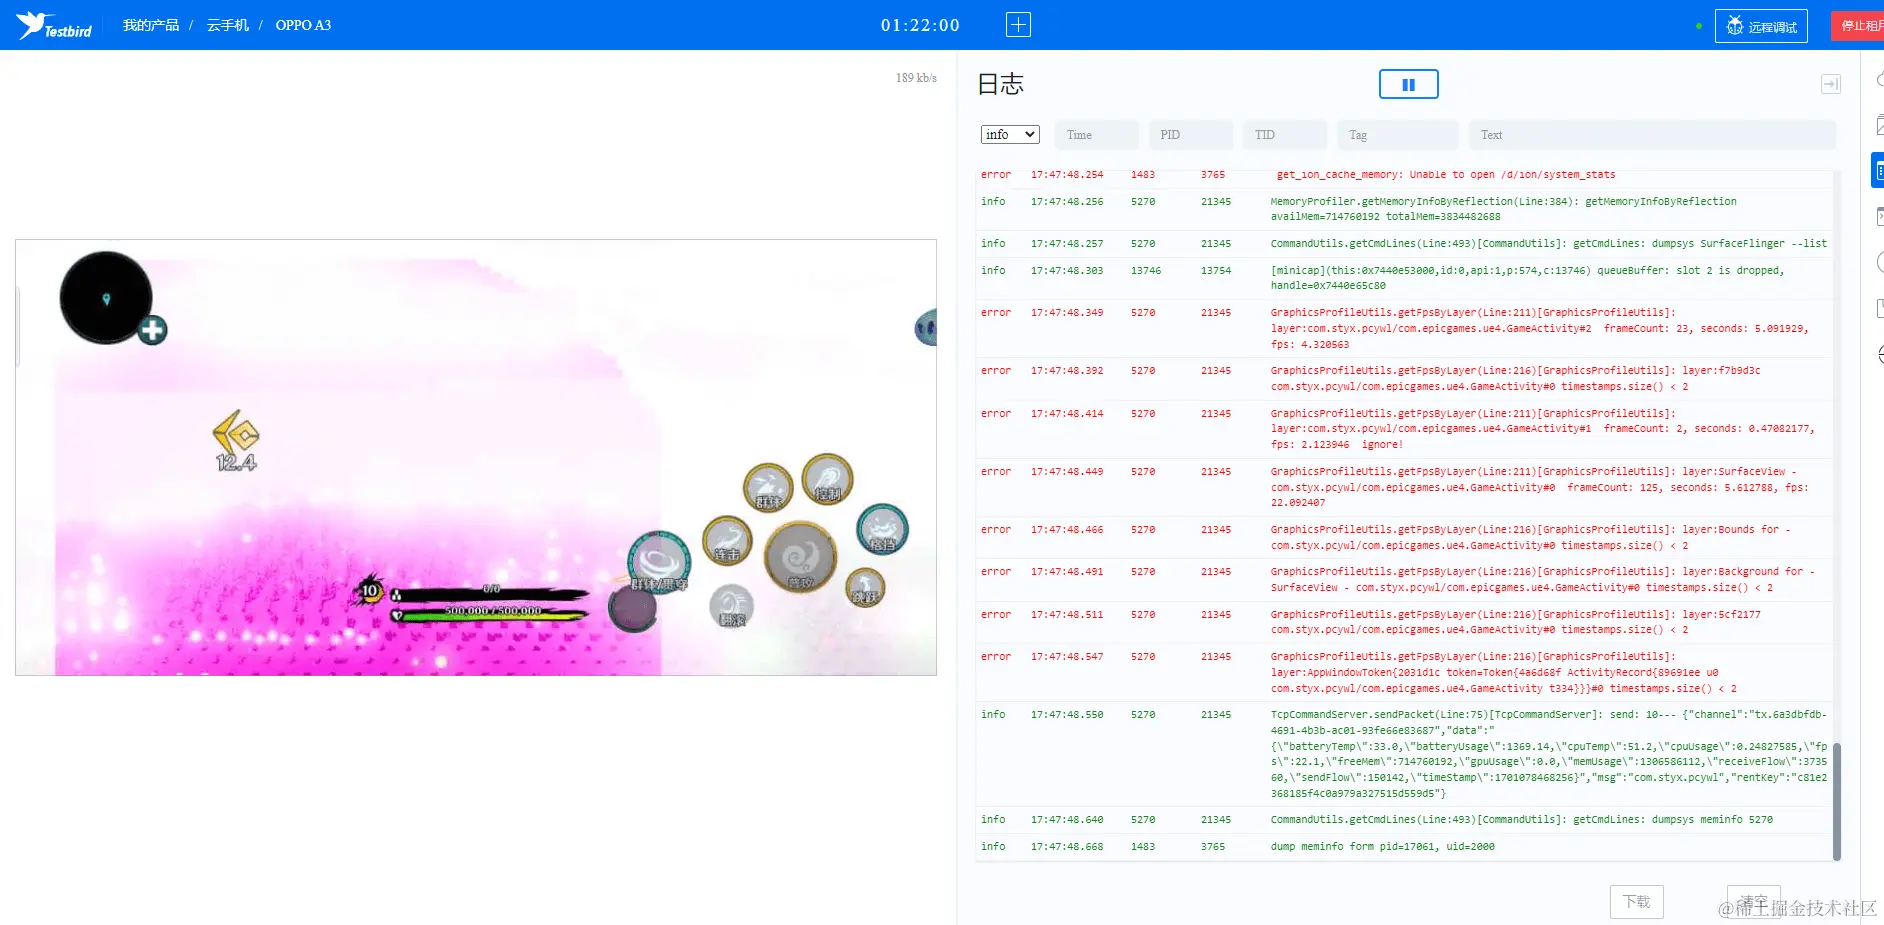This screenshot has height=925, width=1884.
Task: Click the scrollbar thumb in the log list
Action: 1836,800
